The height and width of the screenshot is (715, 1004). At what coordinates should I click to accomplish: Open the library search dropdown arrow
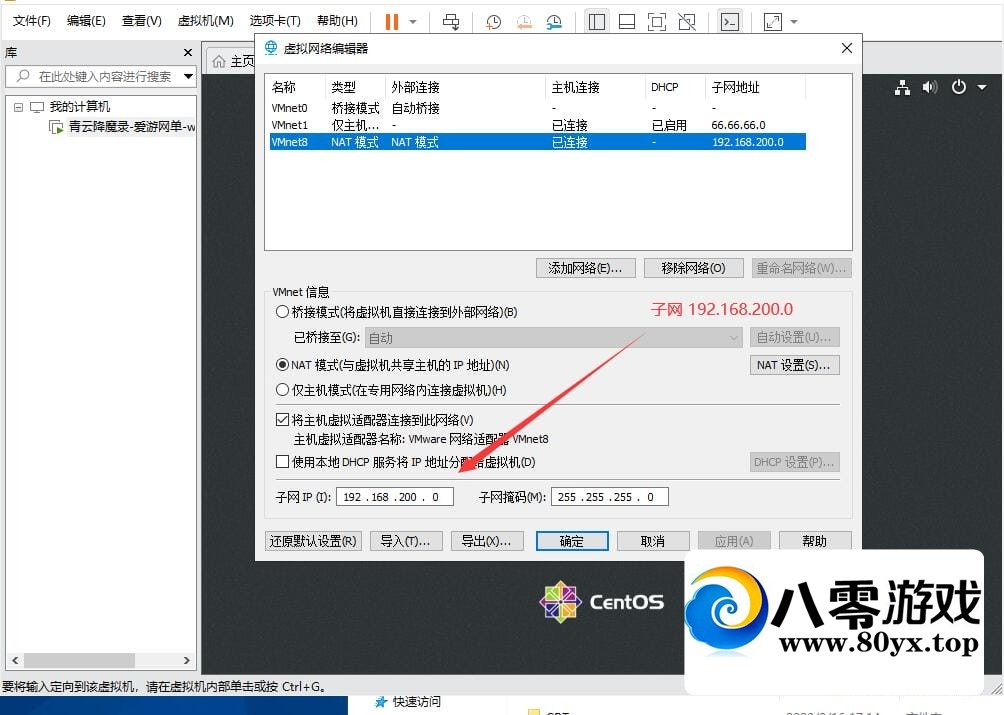coord(188,76)
